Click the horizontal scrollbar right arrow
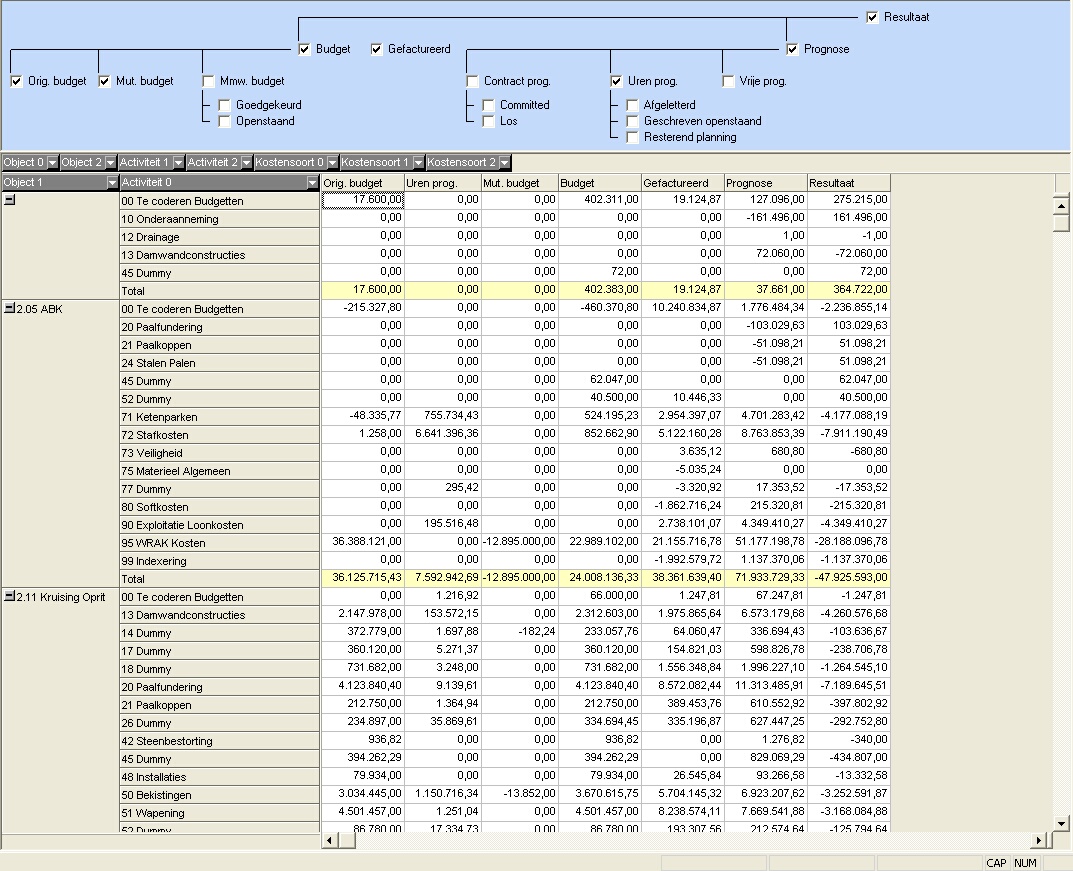1073x871 pixels. 1039,840
